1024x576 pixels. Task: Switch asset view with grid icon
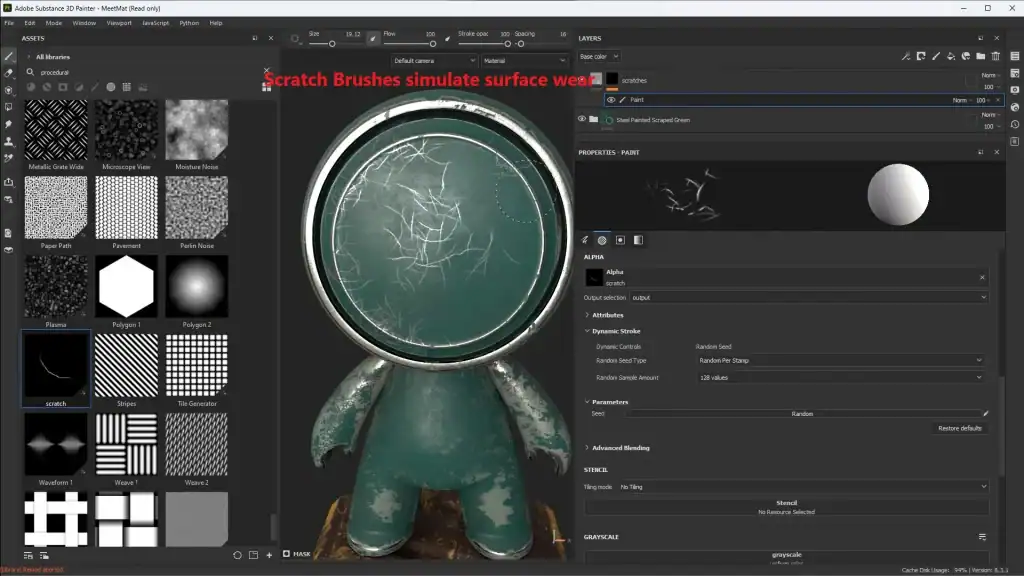[266, 87]
